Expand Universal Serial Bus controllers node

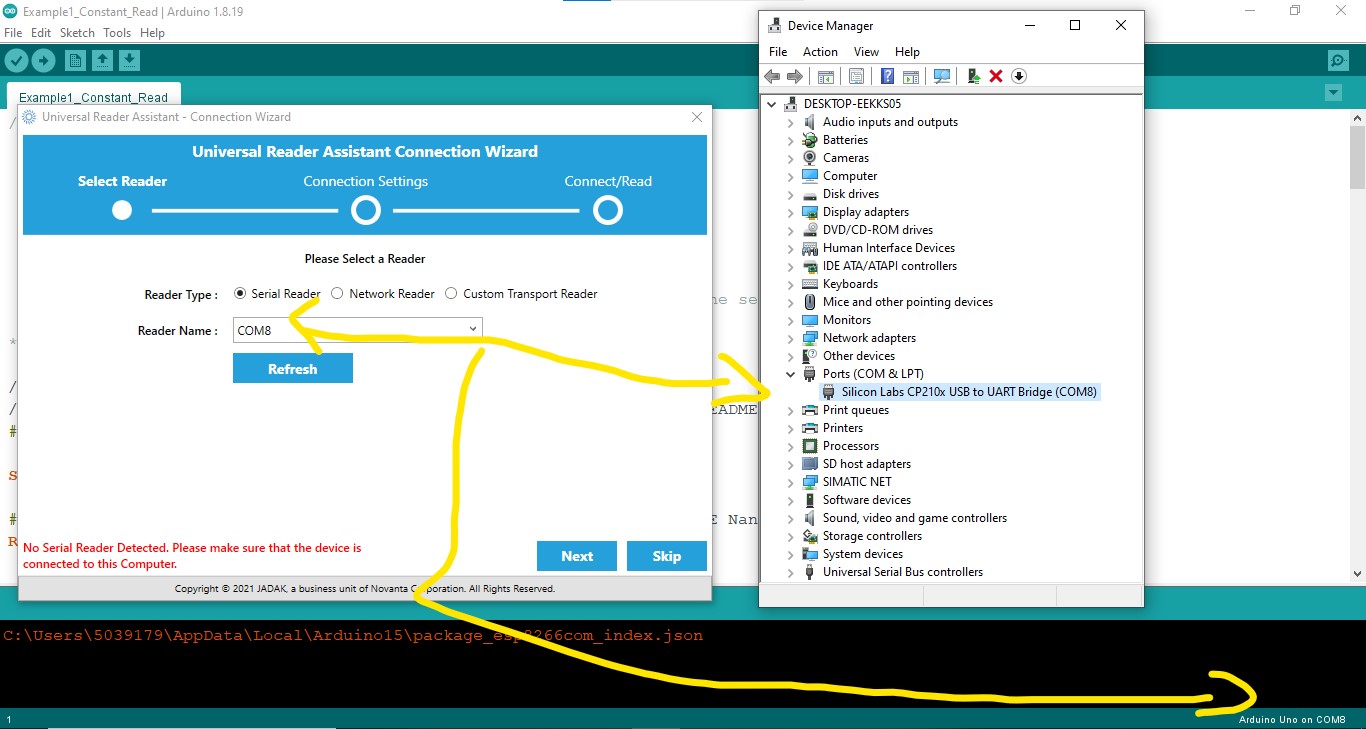point(791,572)
